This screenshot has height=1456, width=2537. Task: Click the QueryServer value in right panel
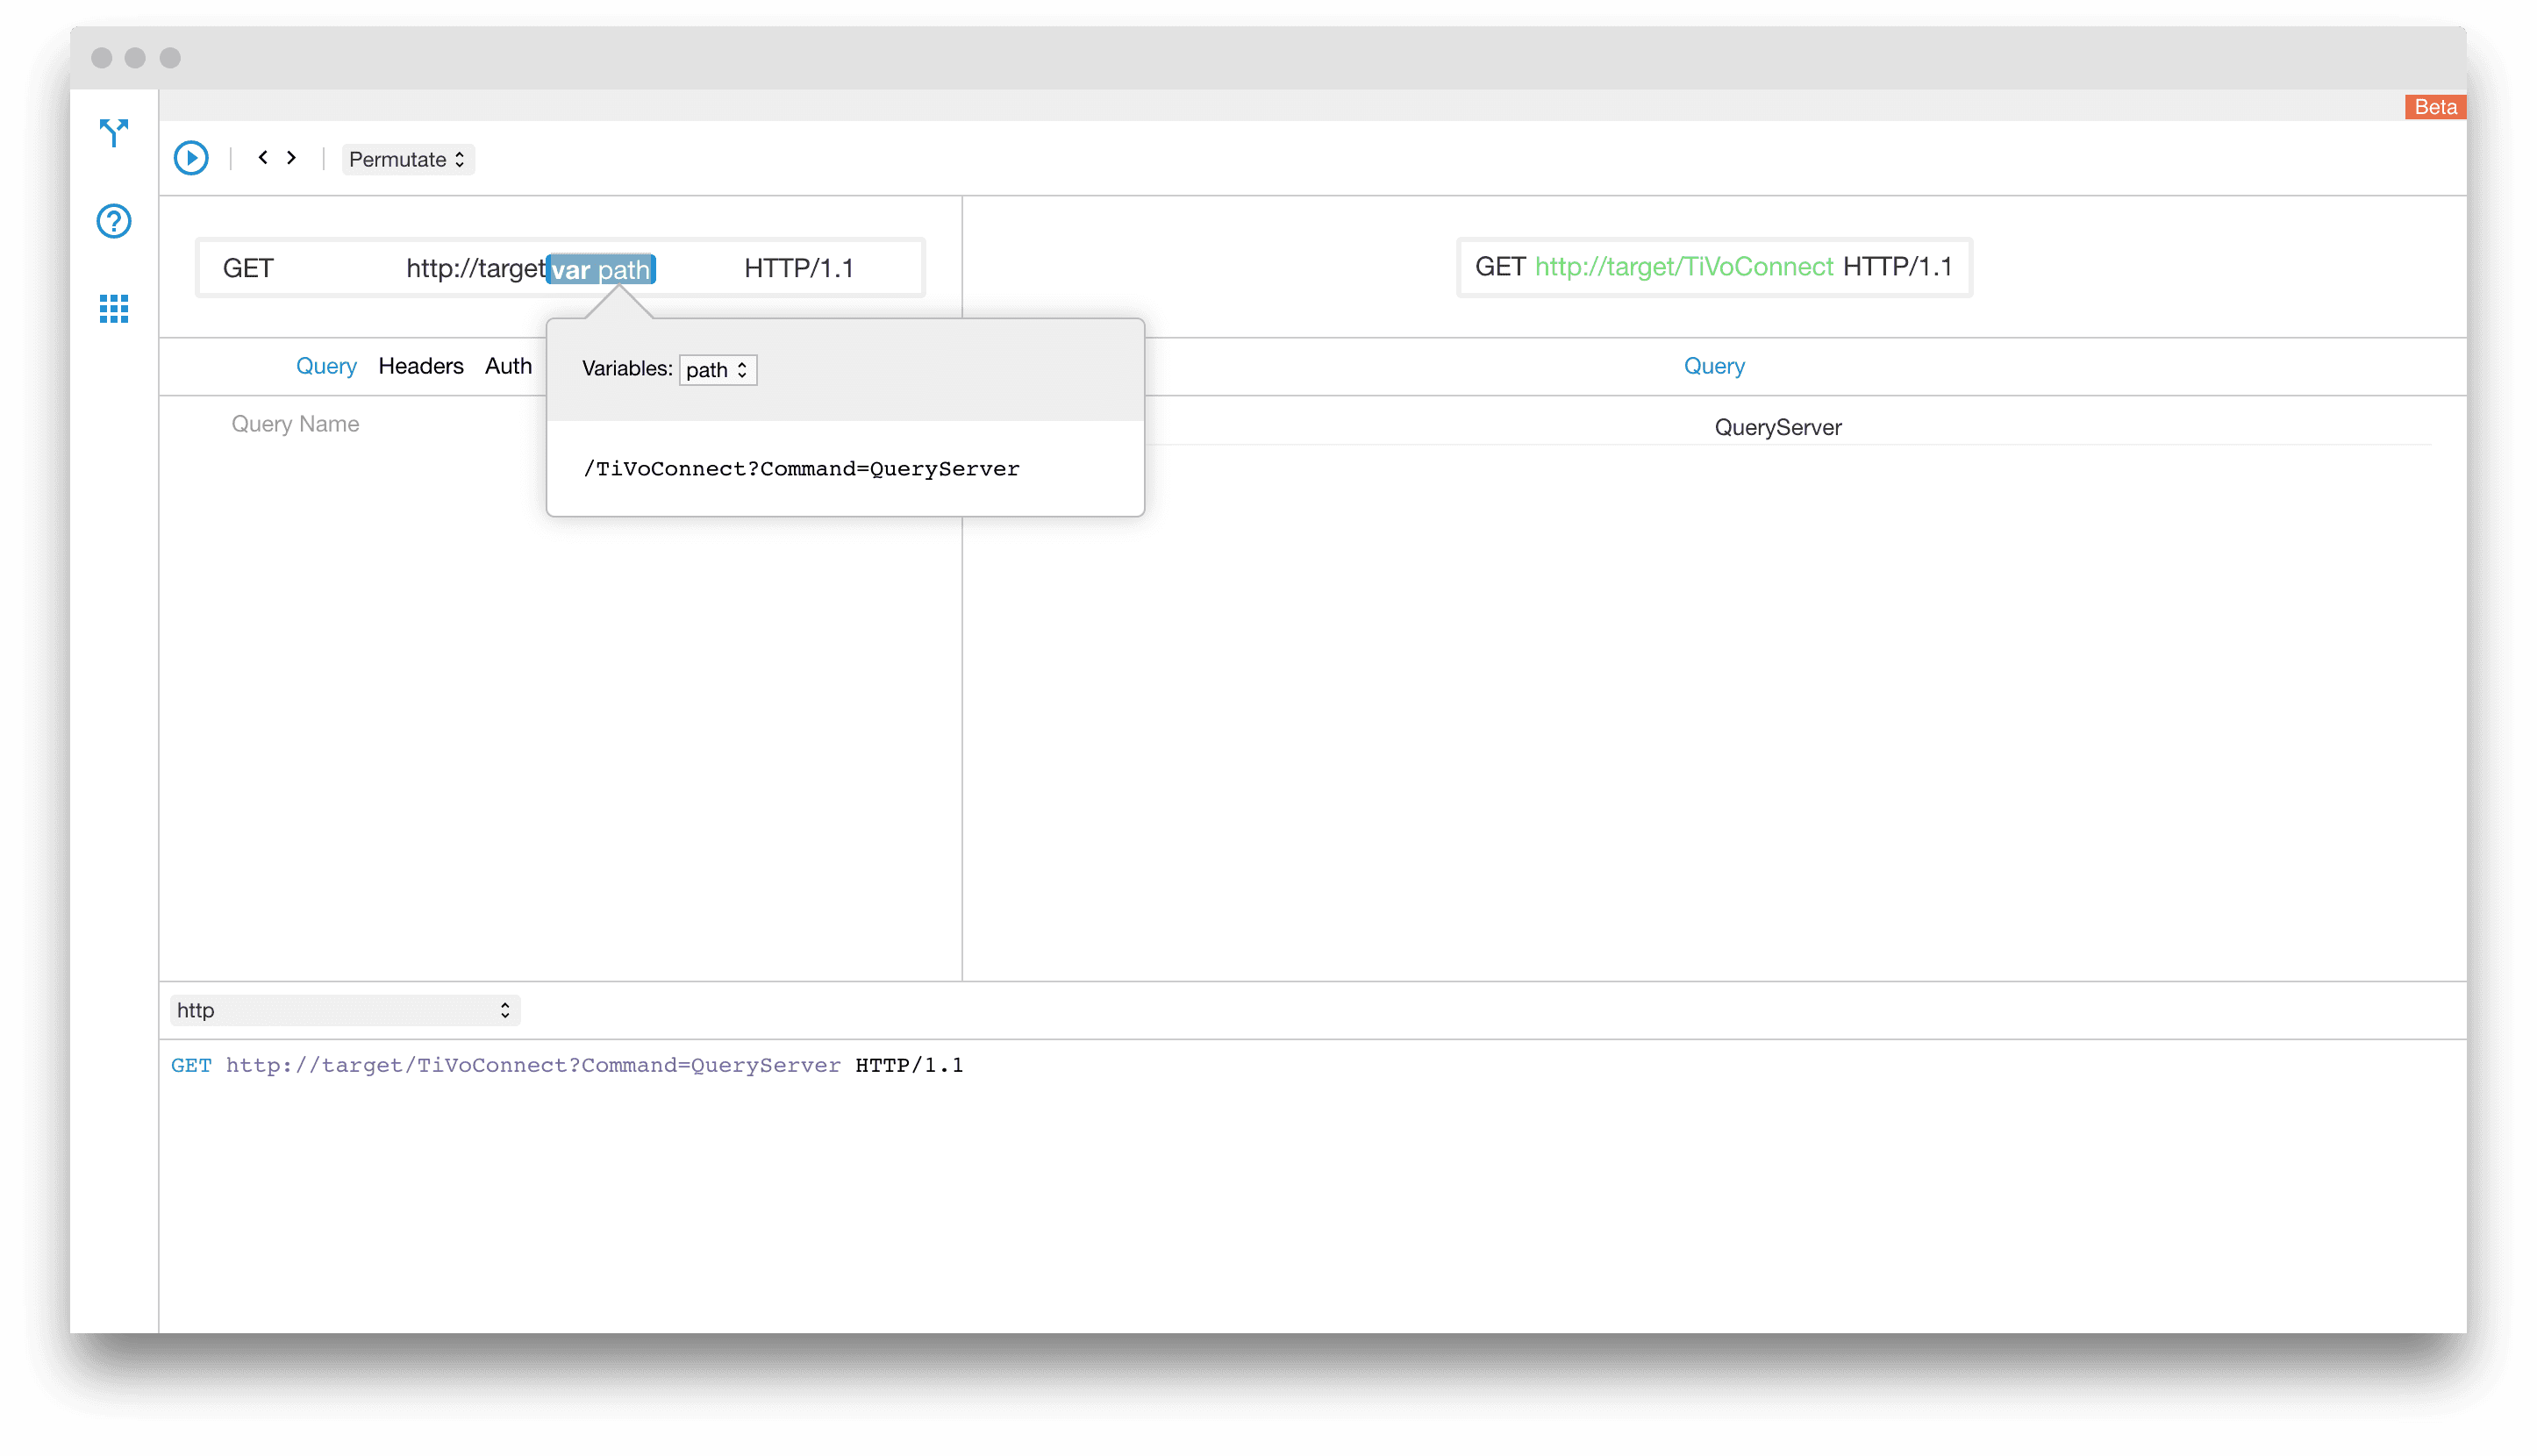tap(1778, 427)
